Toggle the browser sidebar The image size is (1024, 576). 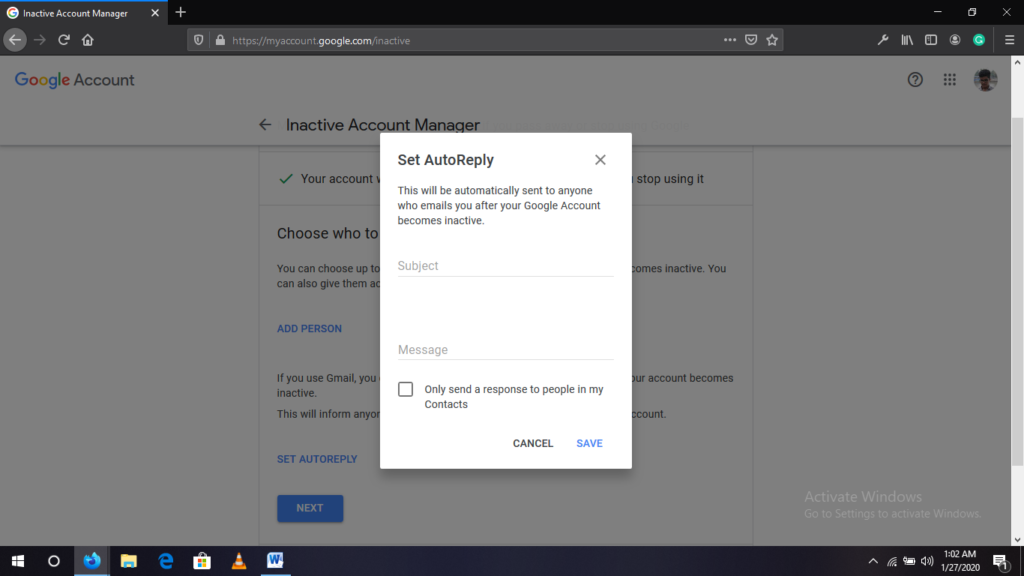click(x=931, y=40)
